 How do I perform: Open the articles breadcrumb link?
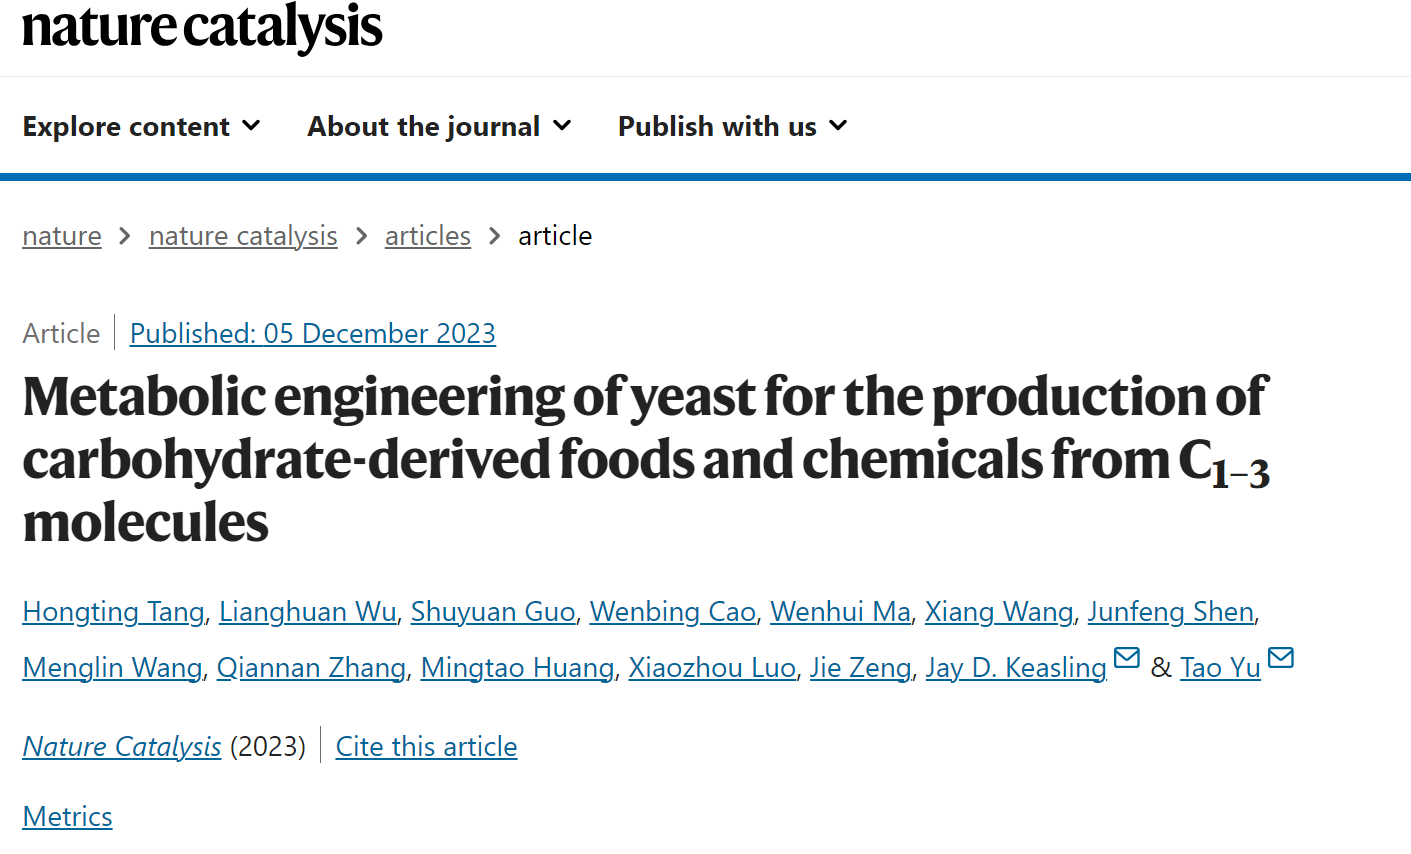pyautogui.click(x=428, y=236)
